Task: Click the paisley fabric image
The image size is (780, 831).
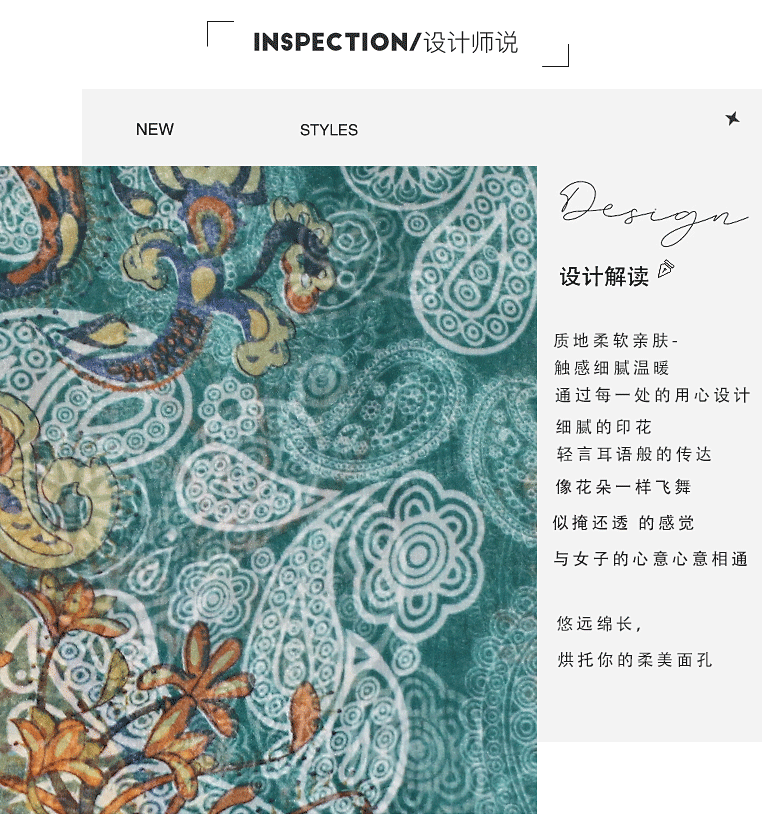Action: (268, 490)
